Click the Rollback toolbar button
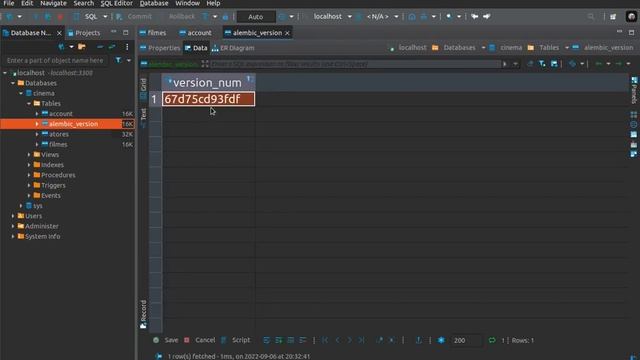Screen dimensions: 640x360 [182, 16]
